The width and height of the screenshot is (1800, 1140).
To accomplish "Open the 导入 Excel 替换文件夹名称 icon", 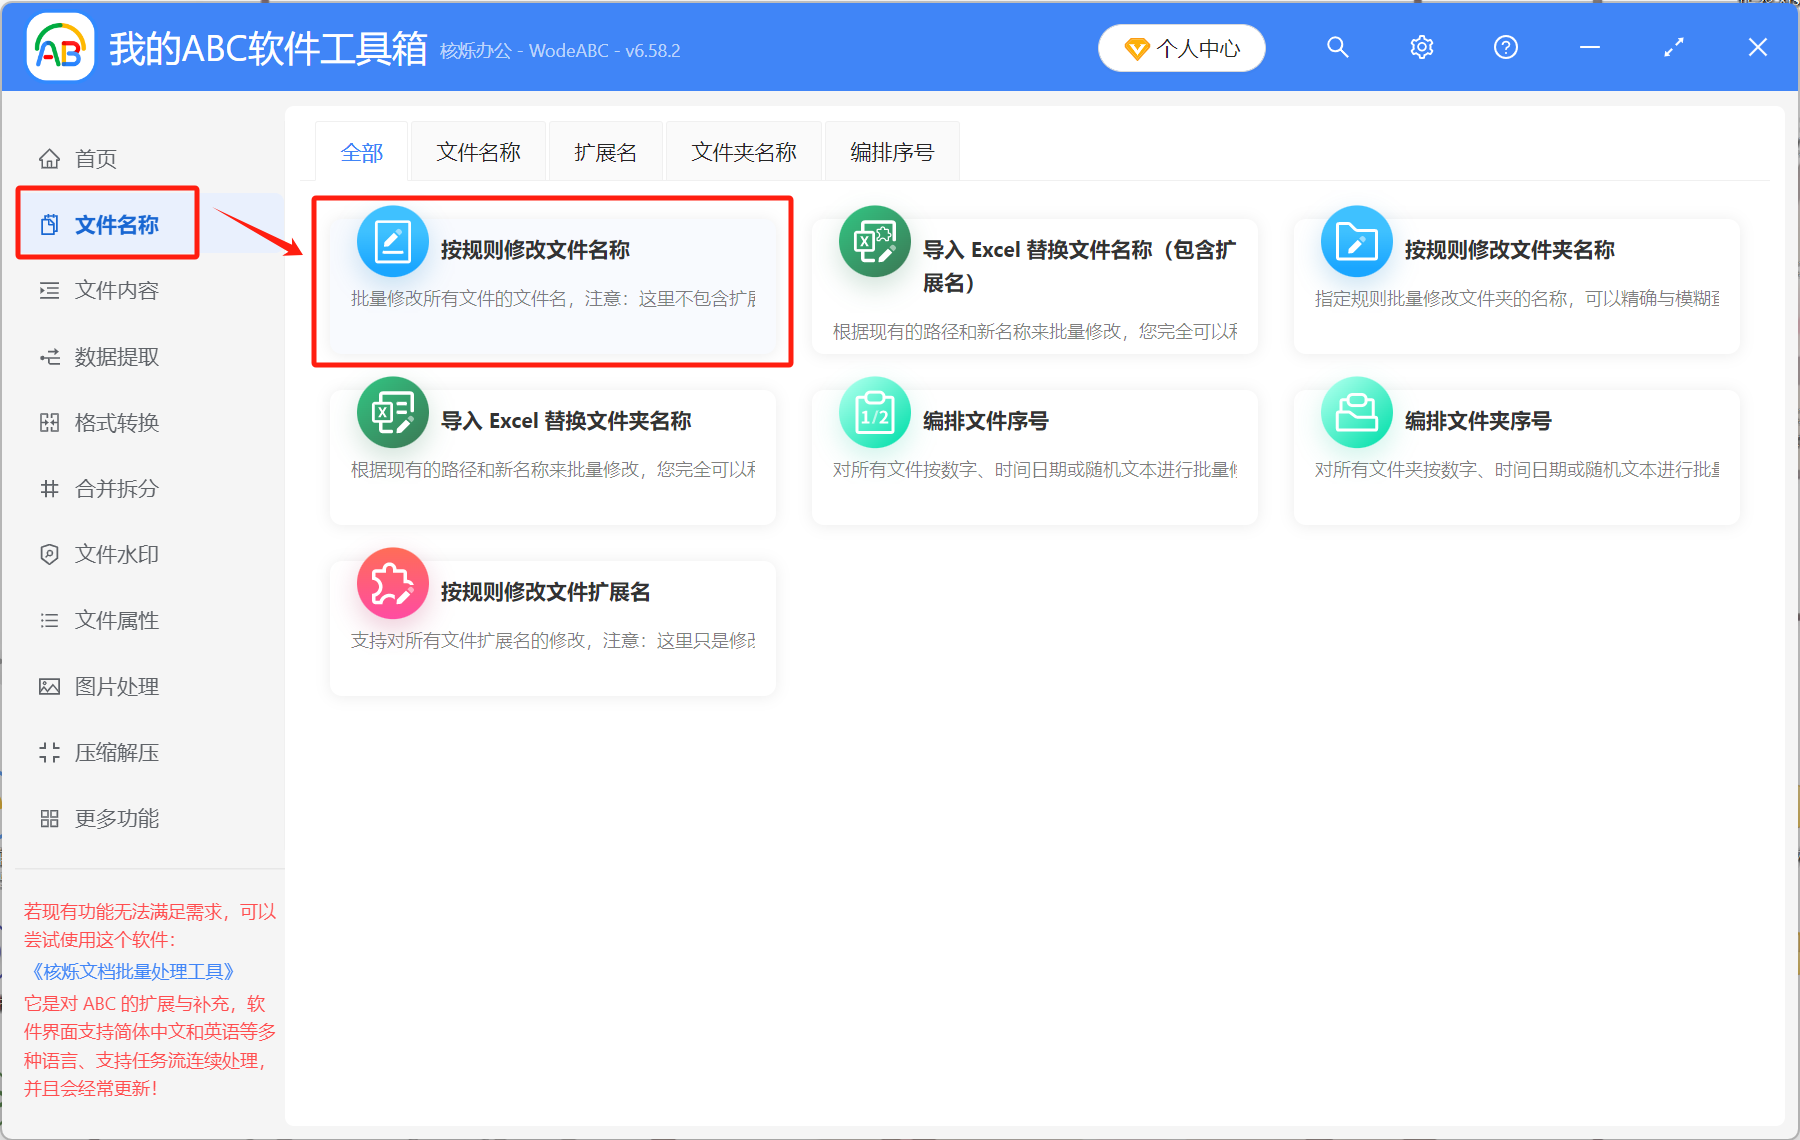I will 392,411.
